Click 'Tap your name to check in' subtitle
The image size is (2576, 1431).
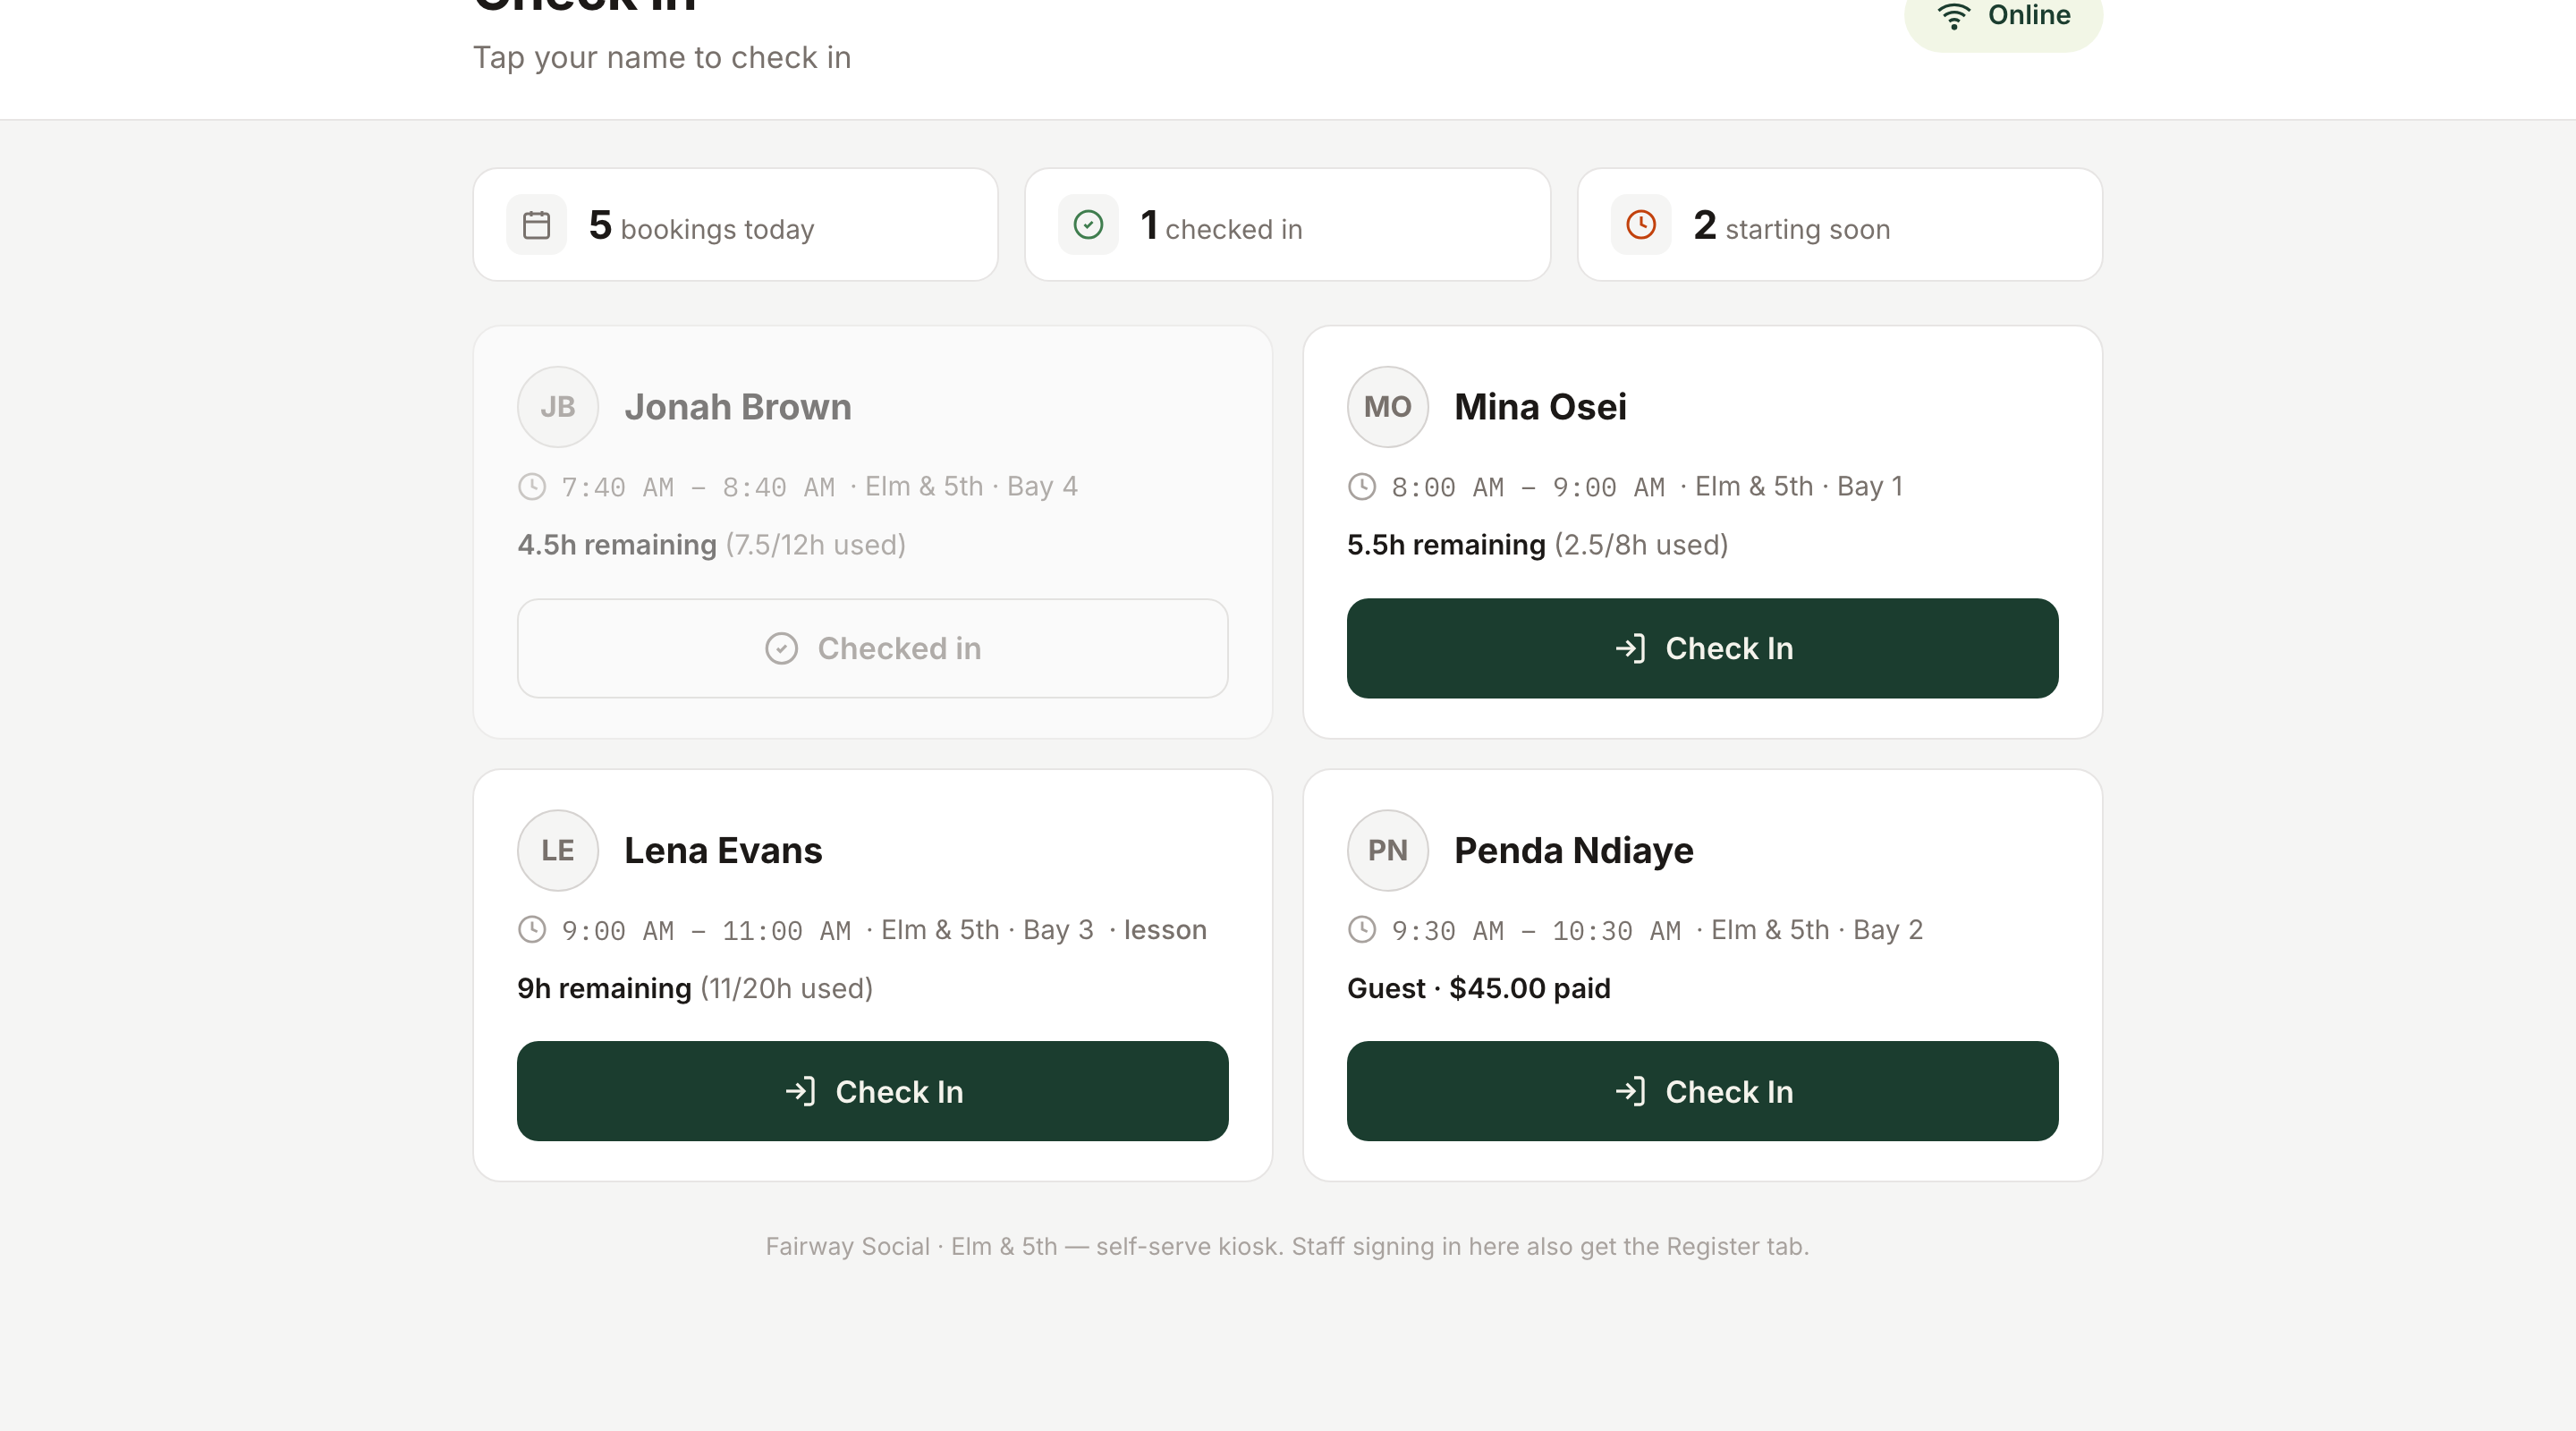click(662, 58)
